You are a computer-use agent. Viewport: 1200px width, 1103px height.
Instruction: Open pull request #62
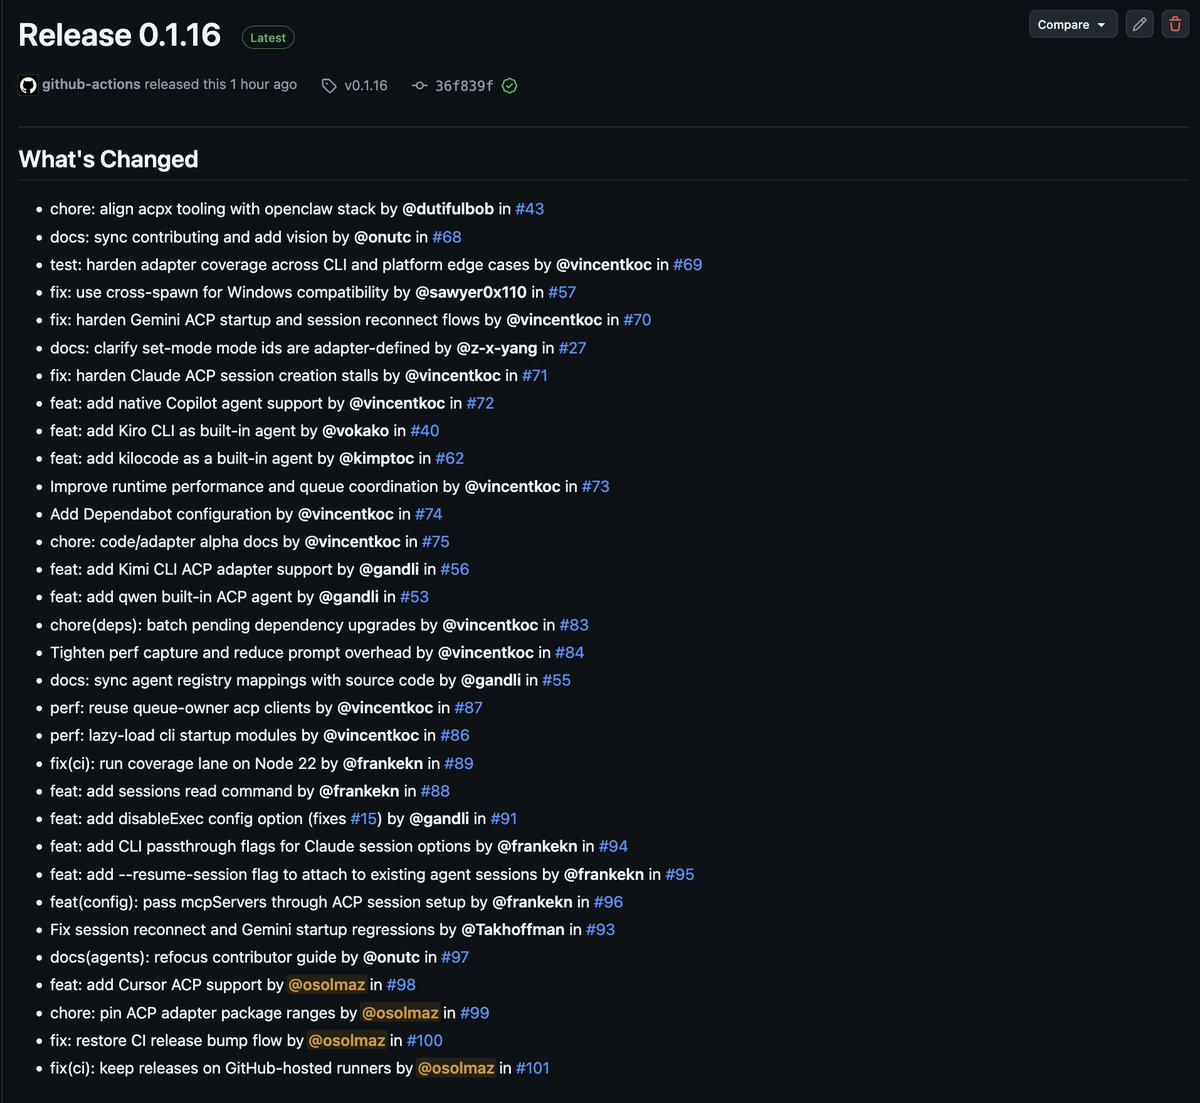450,458
